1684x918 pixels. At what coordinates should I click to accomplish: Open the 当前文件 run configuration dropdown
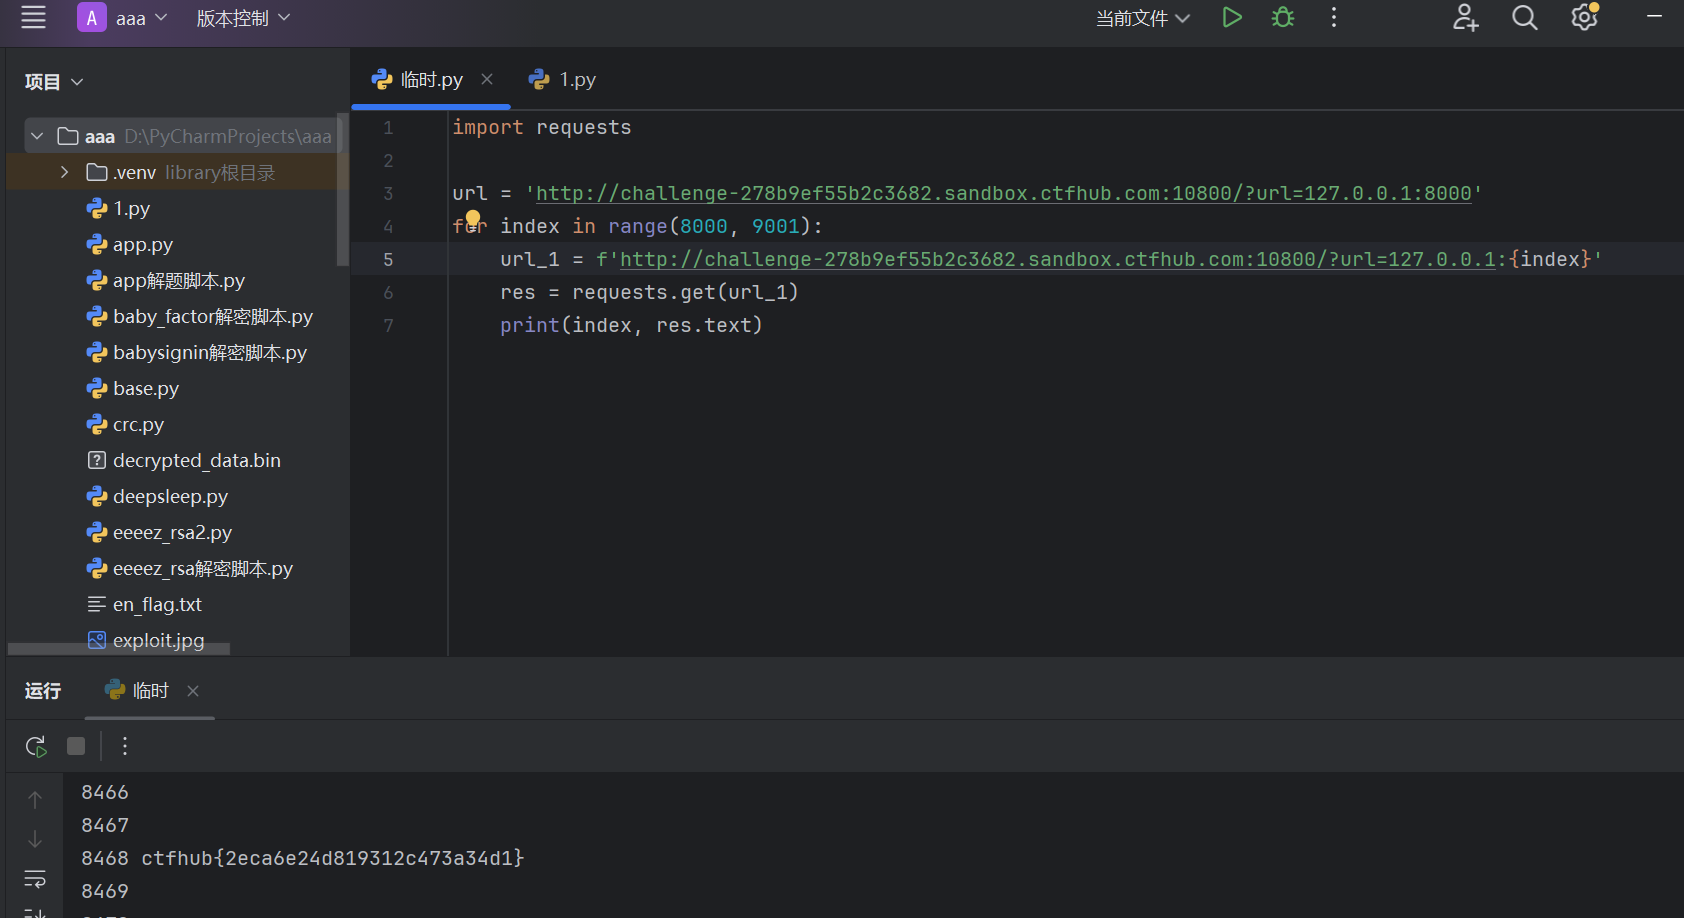click(x=1143, y=18)
